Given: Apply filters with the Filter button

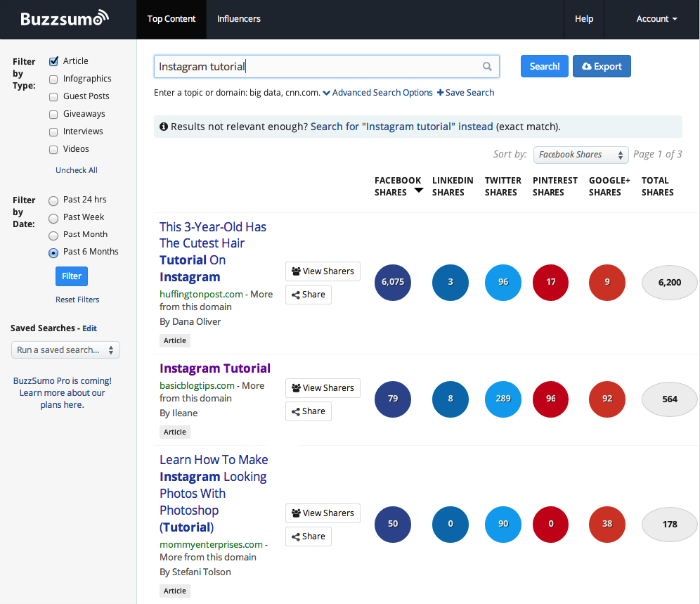Looking at the screenshot, I should (x=71, y=276).
